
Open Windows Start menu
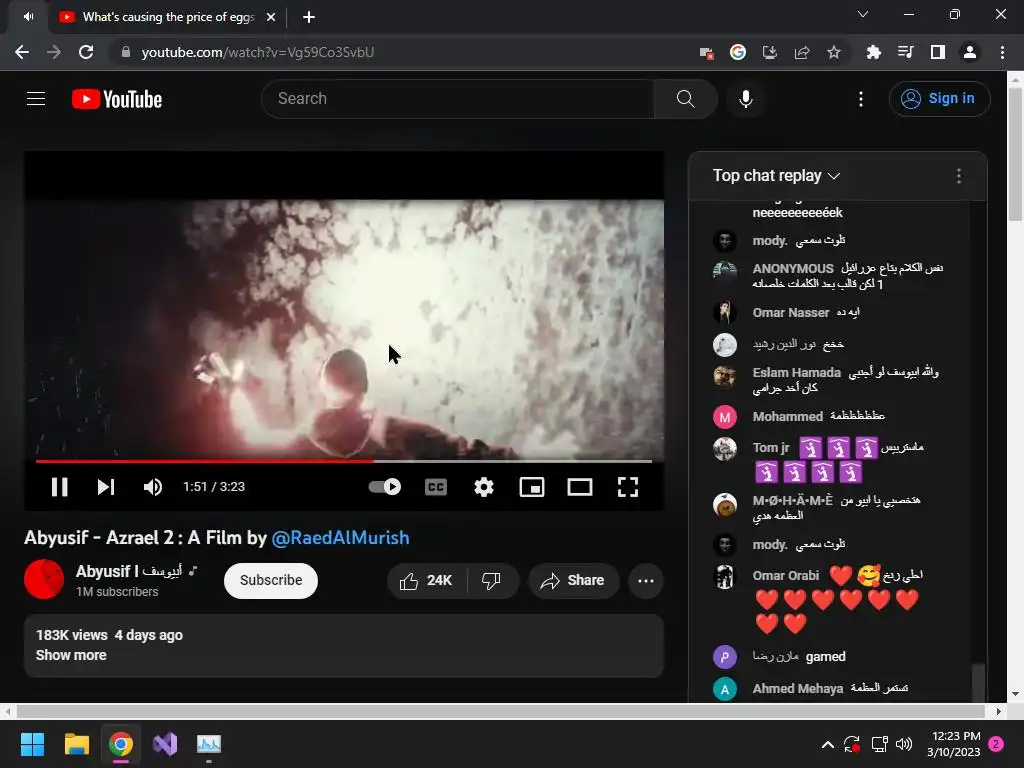point(32,744)
